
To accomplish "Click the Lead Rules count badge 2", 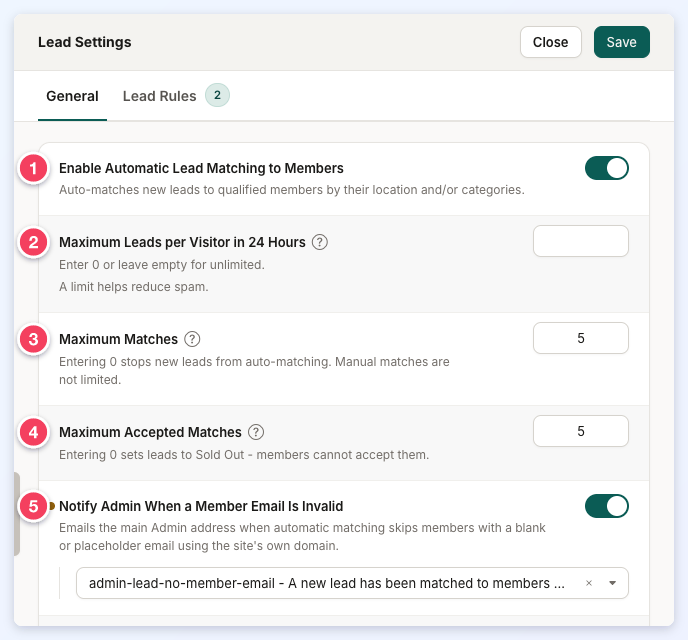I will click(217, 95).
